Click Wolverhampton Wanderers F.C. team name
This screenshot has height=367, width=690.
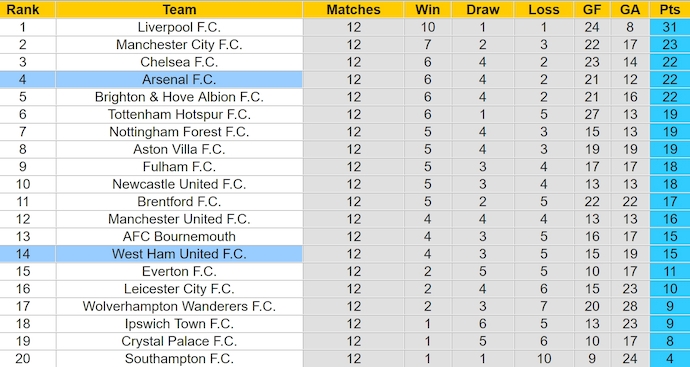(179, 306)
